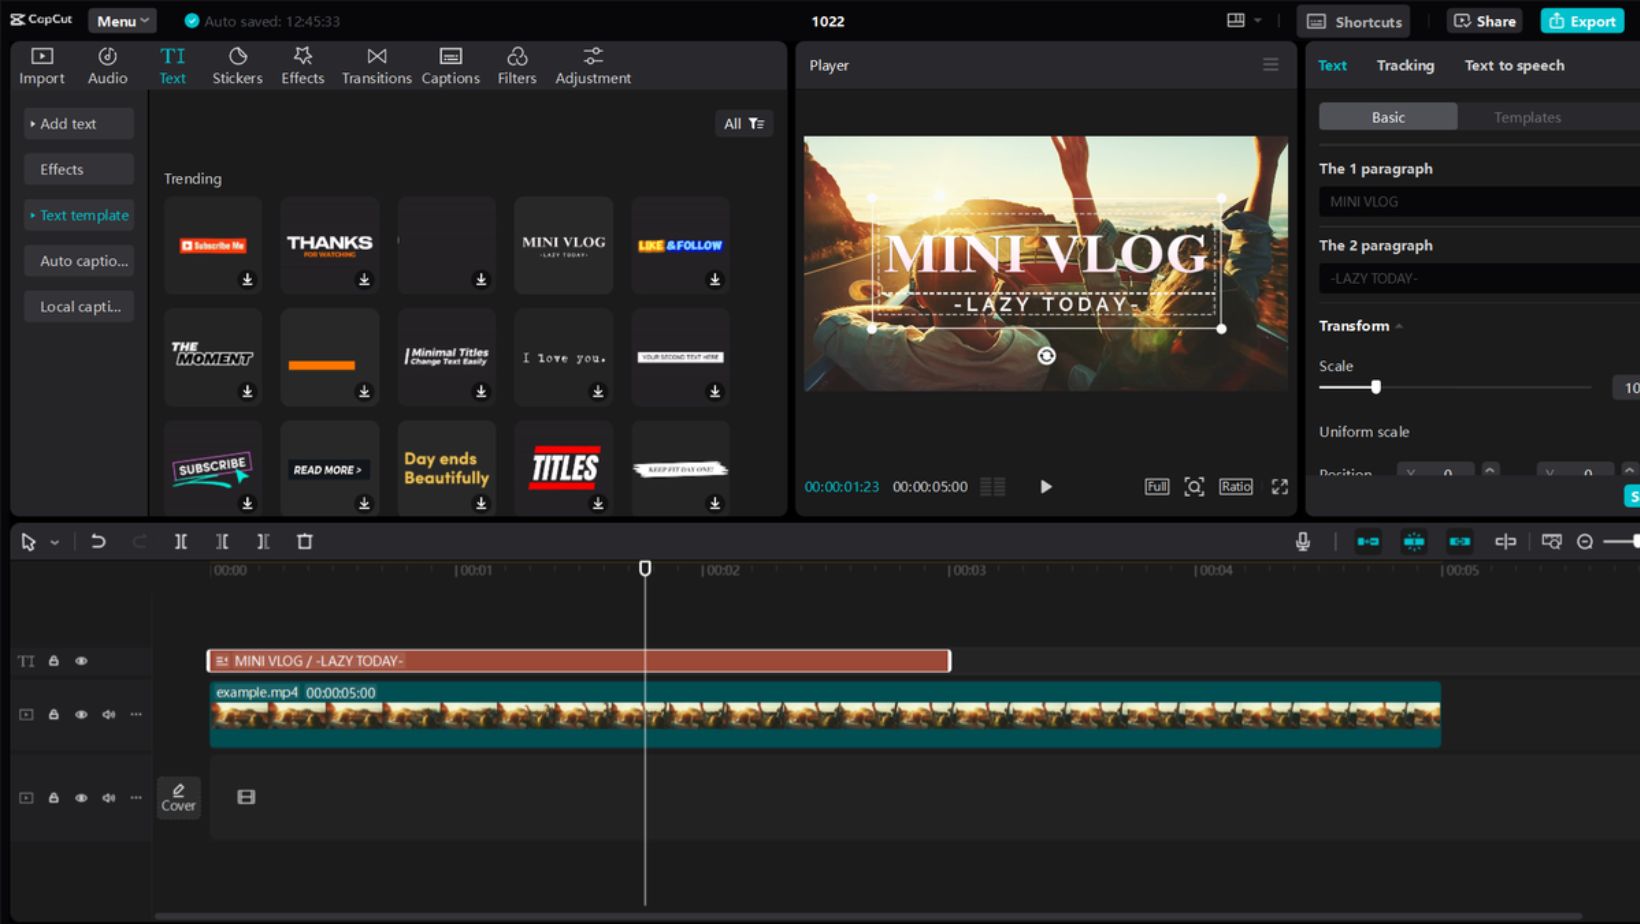1640x924 pixels.
Task: Lock the example.mp4 video track
Action: click(x=54, y=714)
